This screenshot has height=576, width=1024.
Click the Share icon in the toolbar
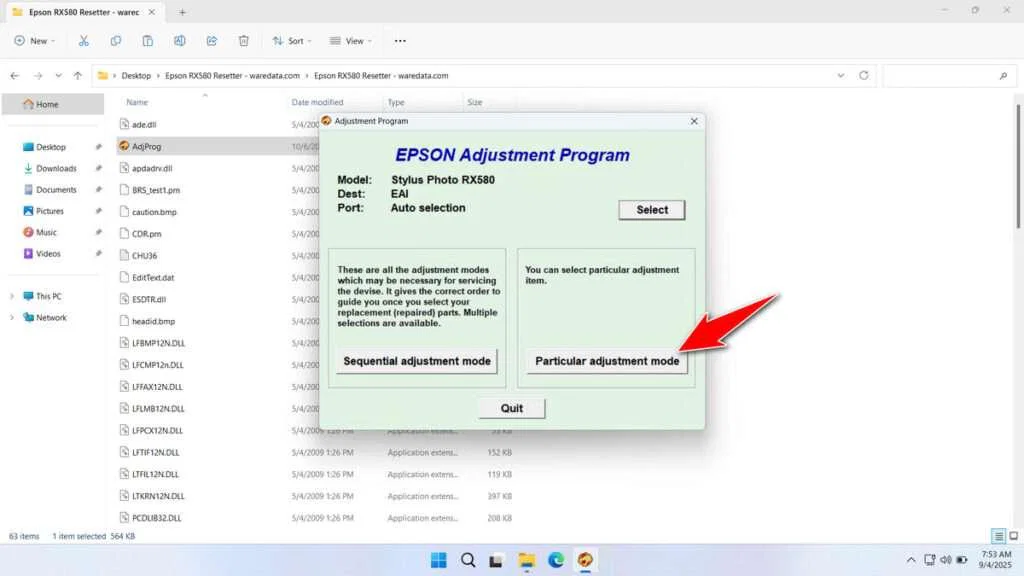click(211, 41)
